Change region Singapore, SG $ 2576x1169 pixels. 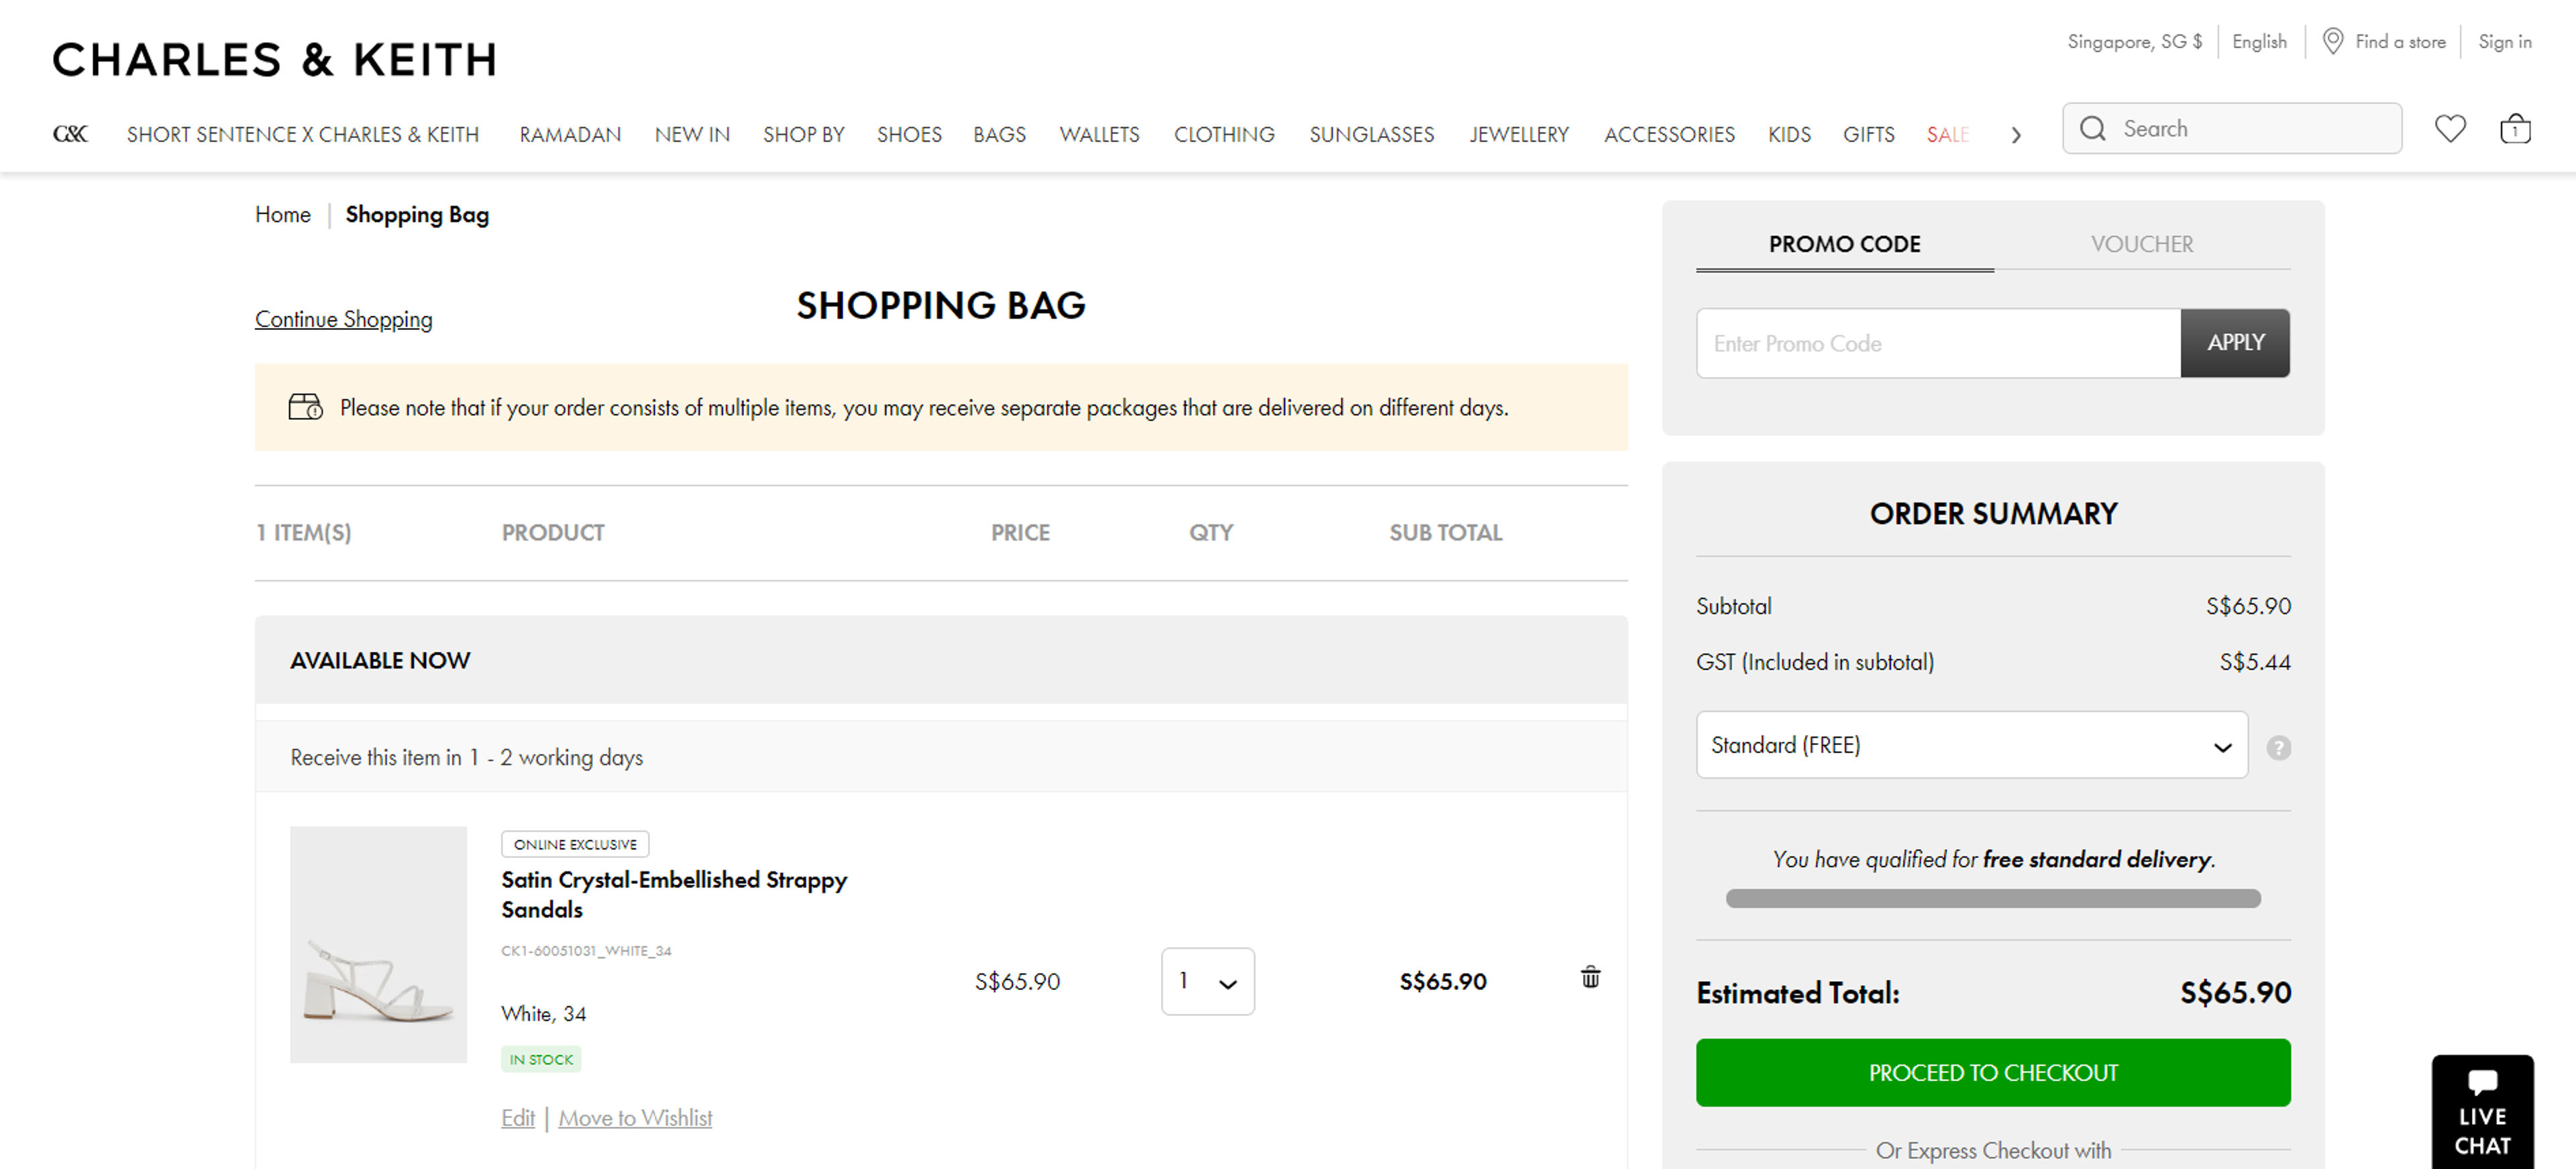pyautogui.click(x=2134, y=41)
